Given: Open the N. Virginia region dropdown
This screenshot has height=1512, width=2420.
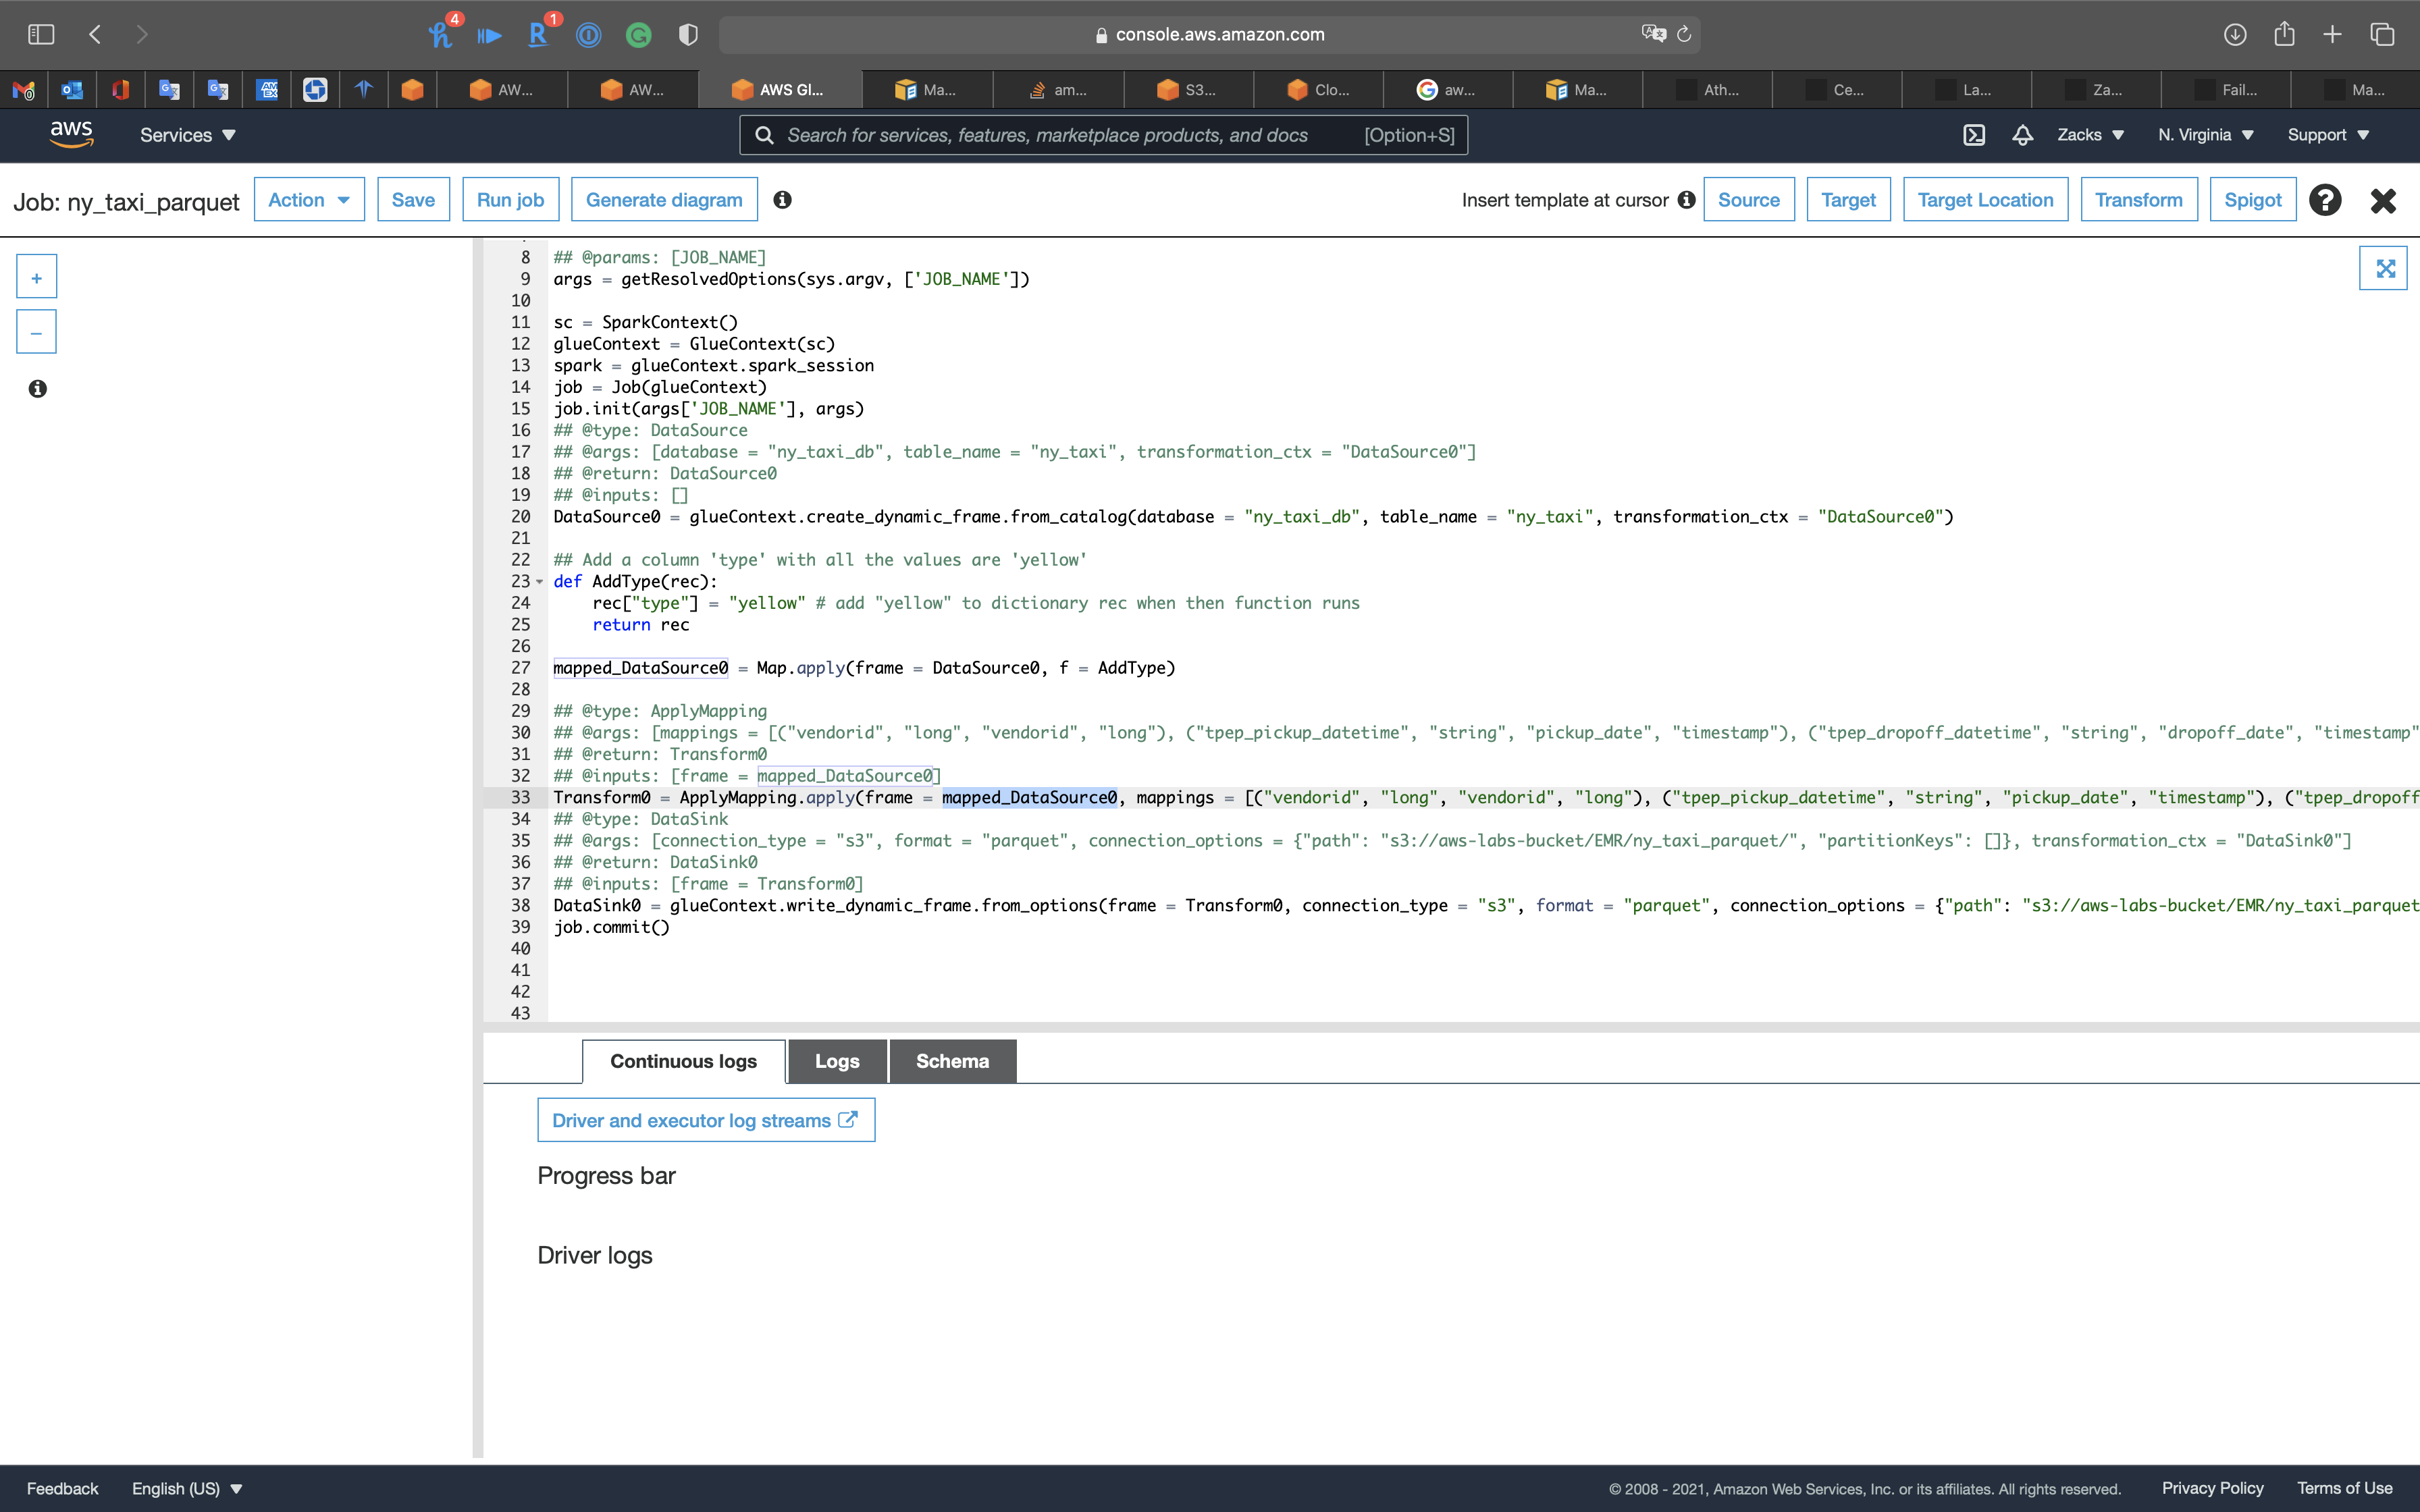Looking at the screenshot, I should point(2205,135).
